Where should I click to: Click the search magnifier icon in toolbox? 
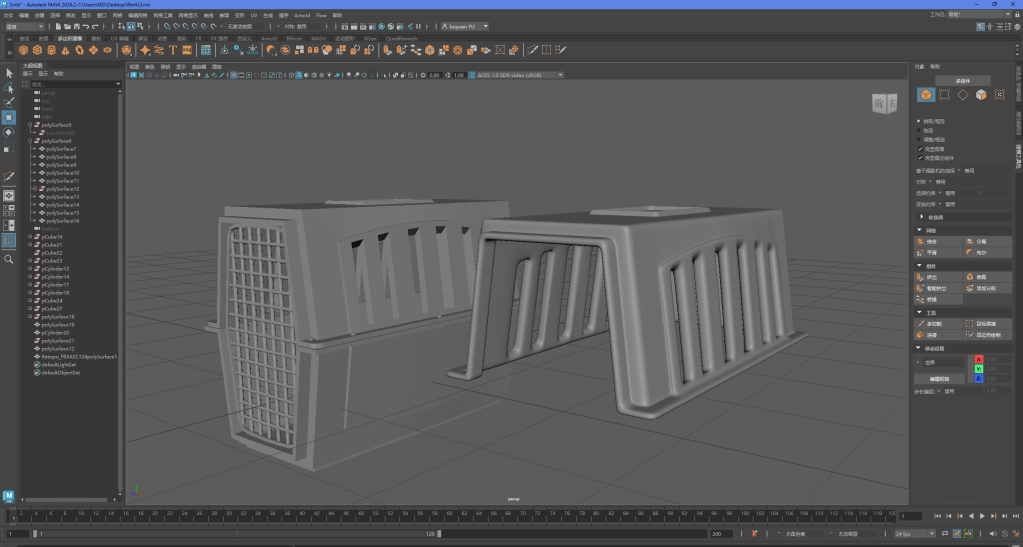coord(9,259)
